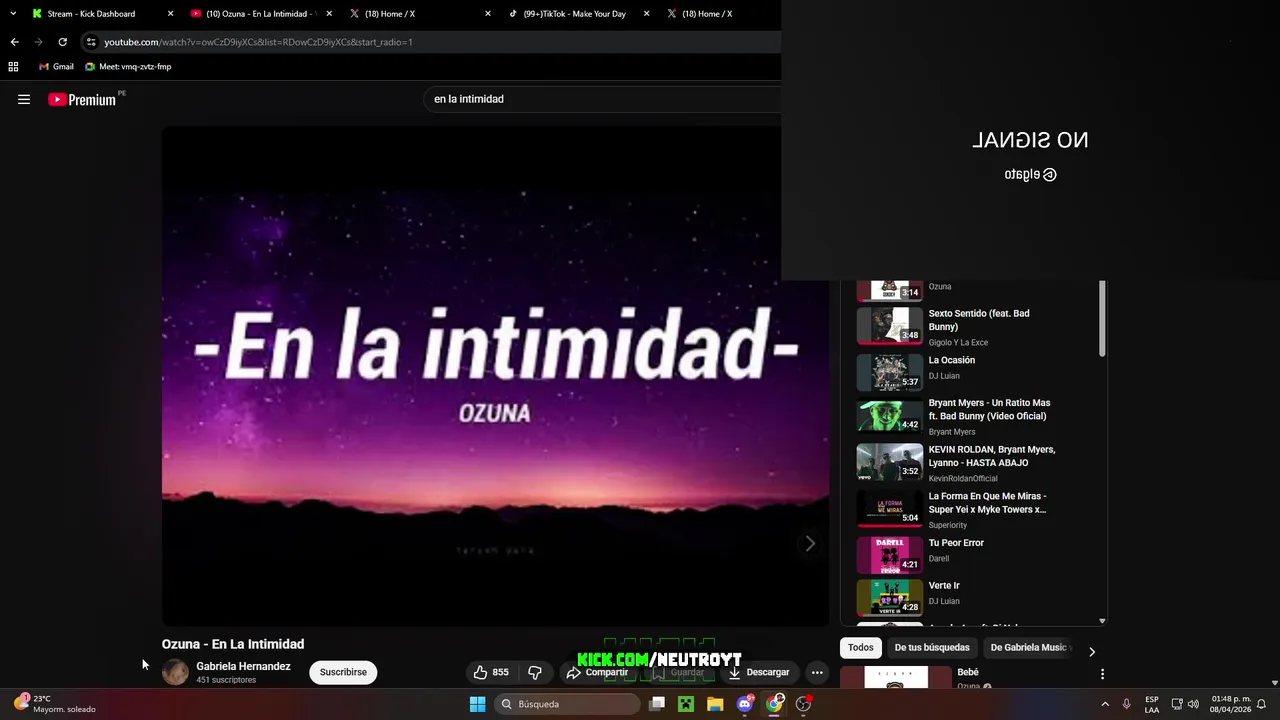This screenshot has height=720, width=1280.
Task: Open the YouTube hamburger guide menu
Action: coord(24,99)
